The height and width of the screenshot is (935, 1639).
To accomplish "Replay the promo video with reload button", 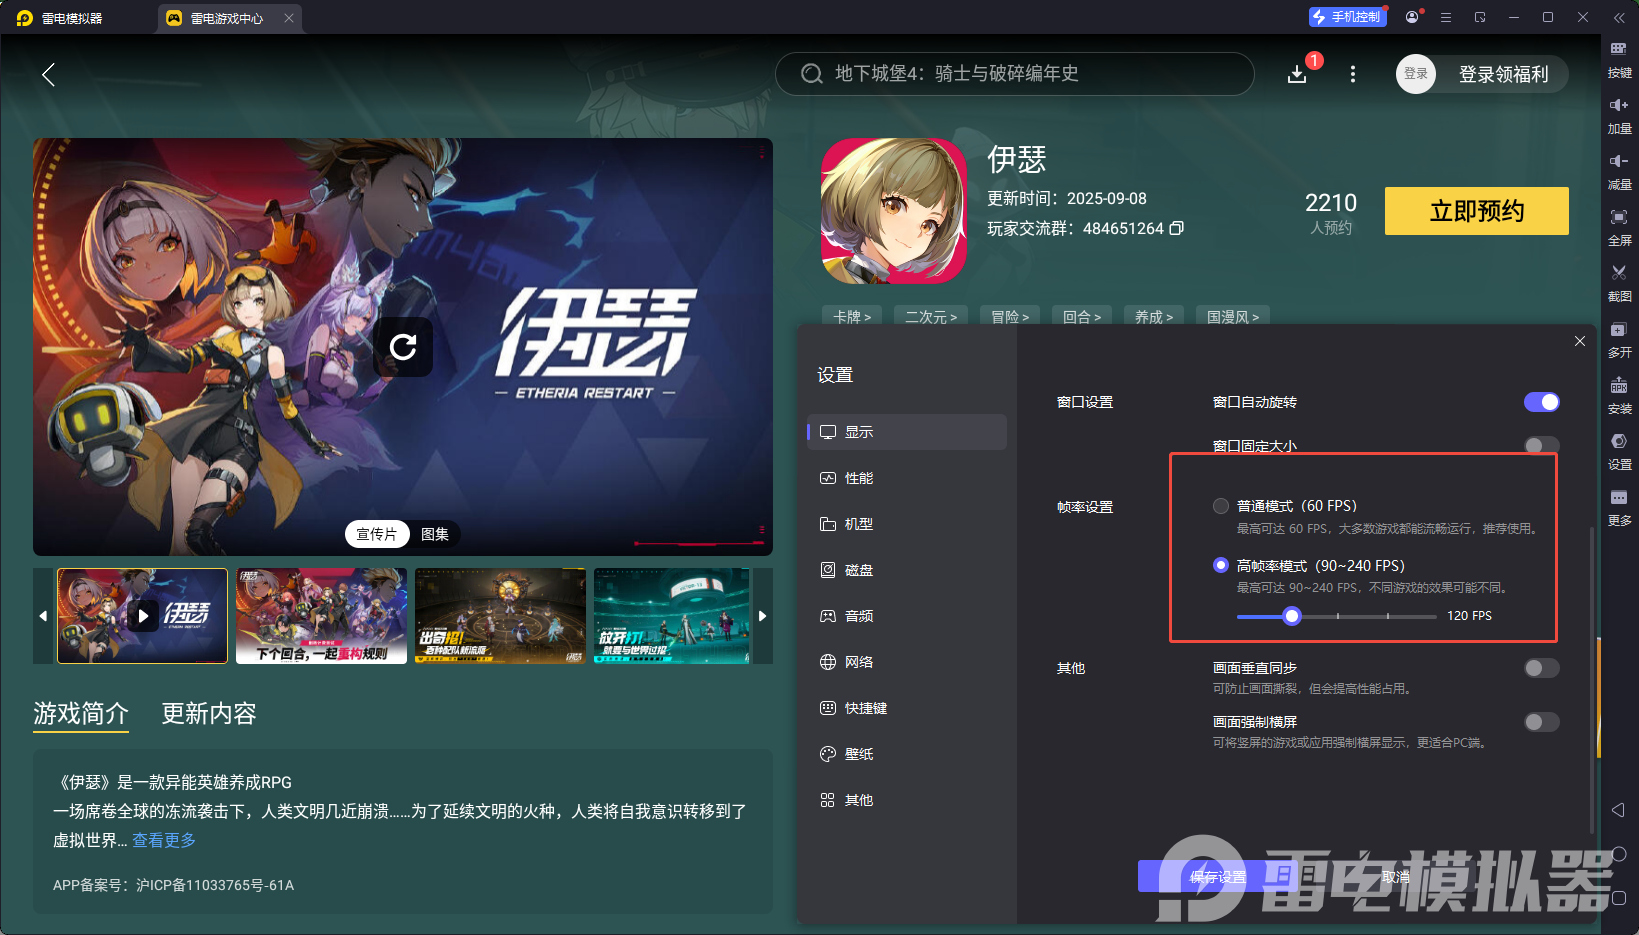I will tap(403, 347).
